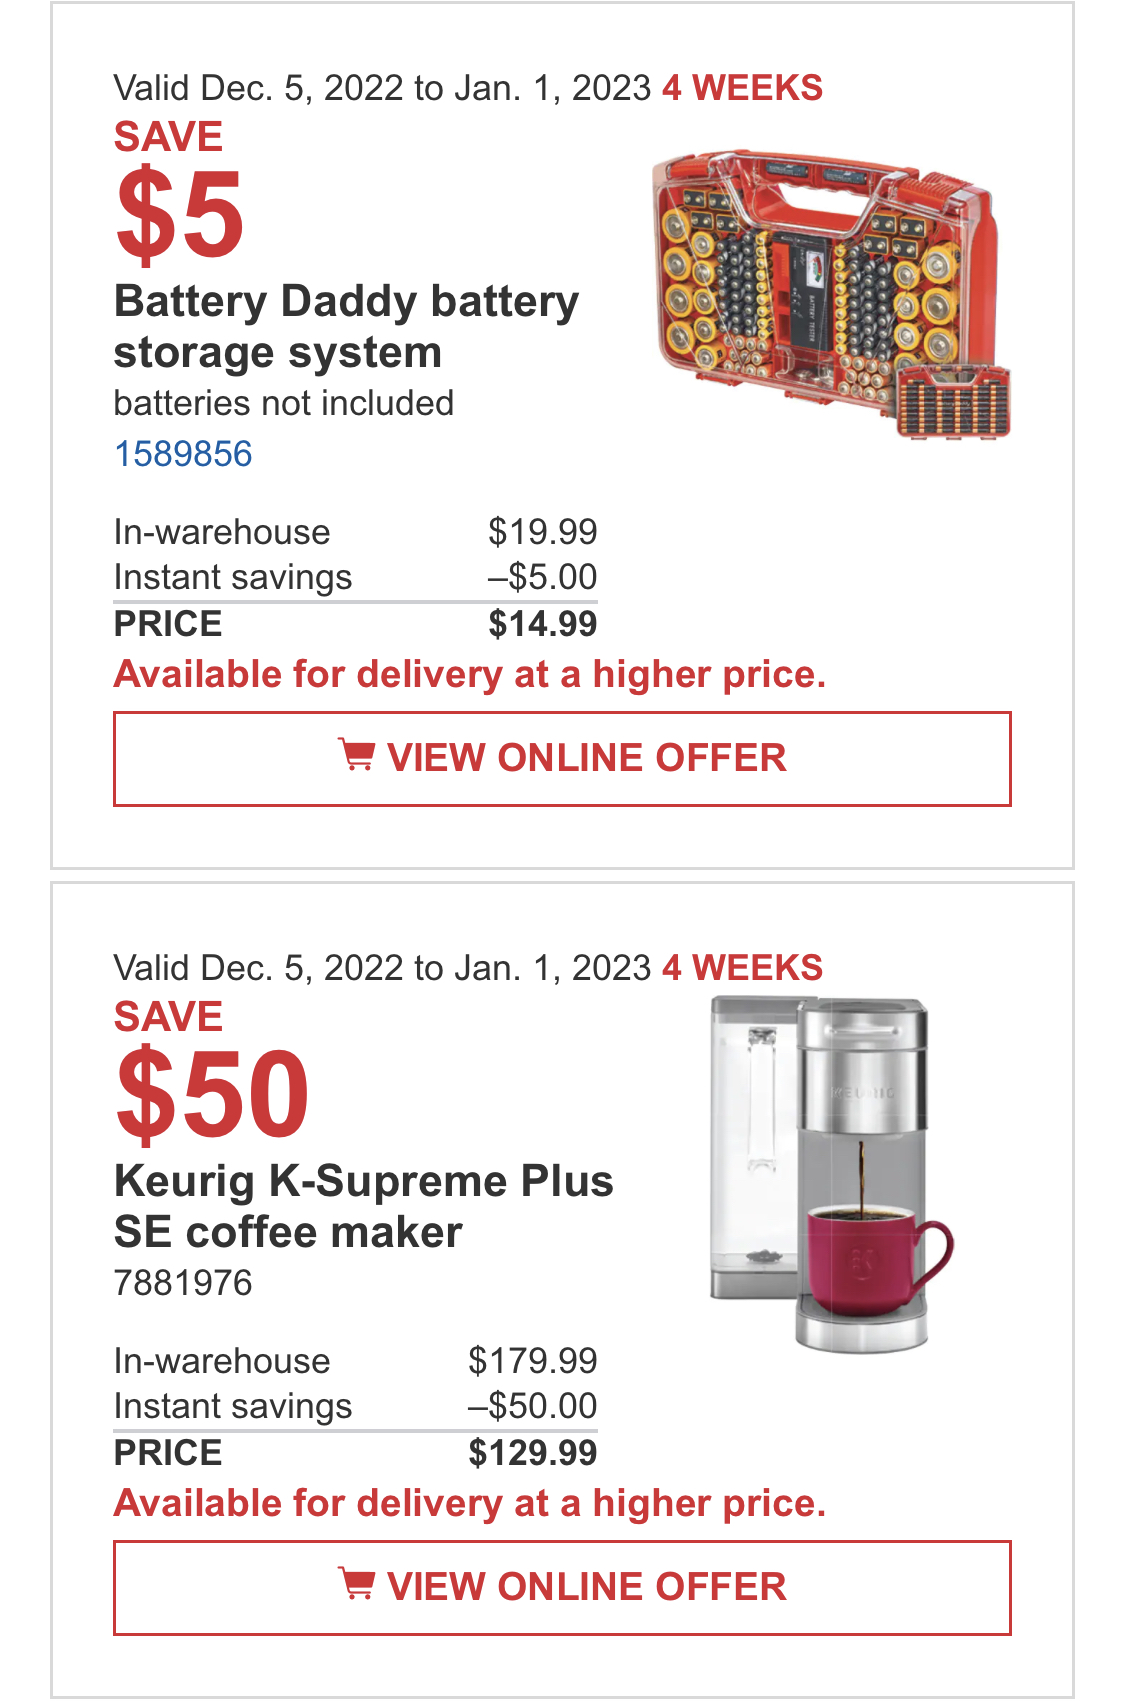Screen dimensions: 1125x1701
Task: Click the red $50 savings amount
Action: click(x=212, y=1094)
